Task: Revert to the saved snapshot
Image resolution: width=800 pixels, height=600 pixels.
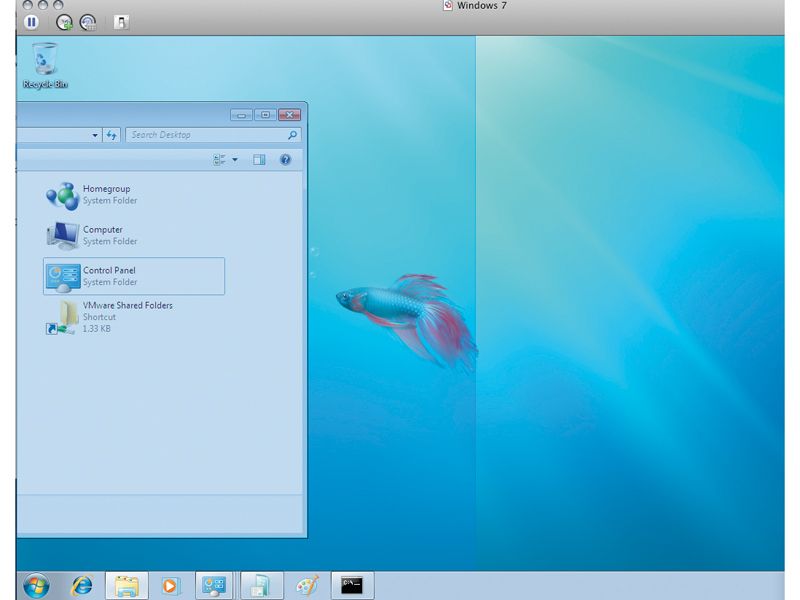Action: point(87,21)
